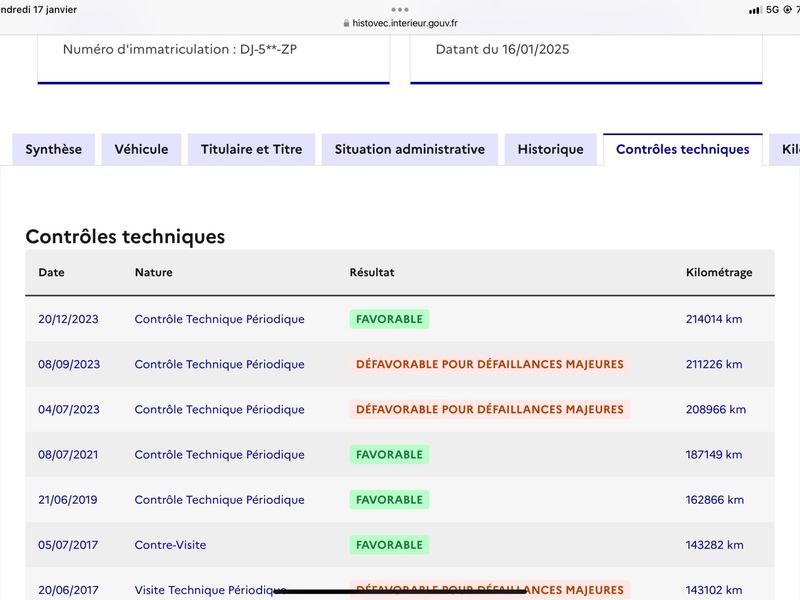Tap the DÉFAVORABLE result badge for 08/09/2023

click(490, 364)
